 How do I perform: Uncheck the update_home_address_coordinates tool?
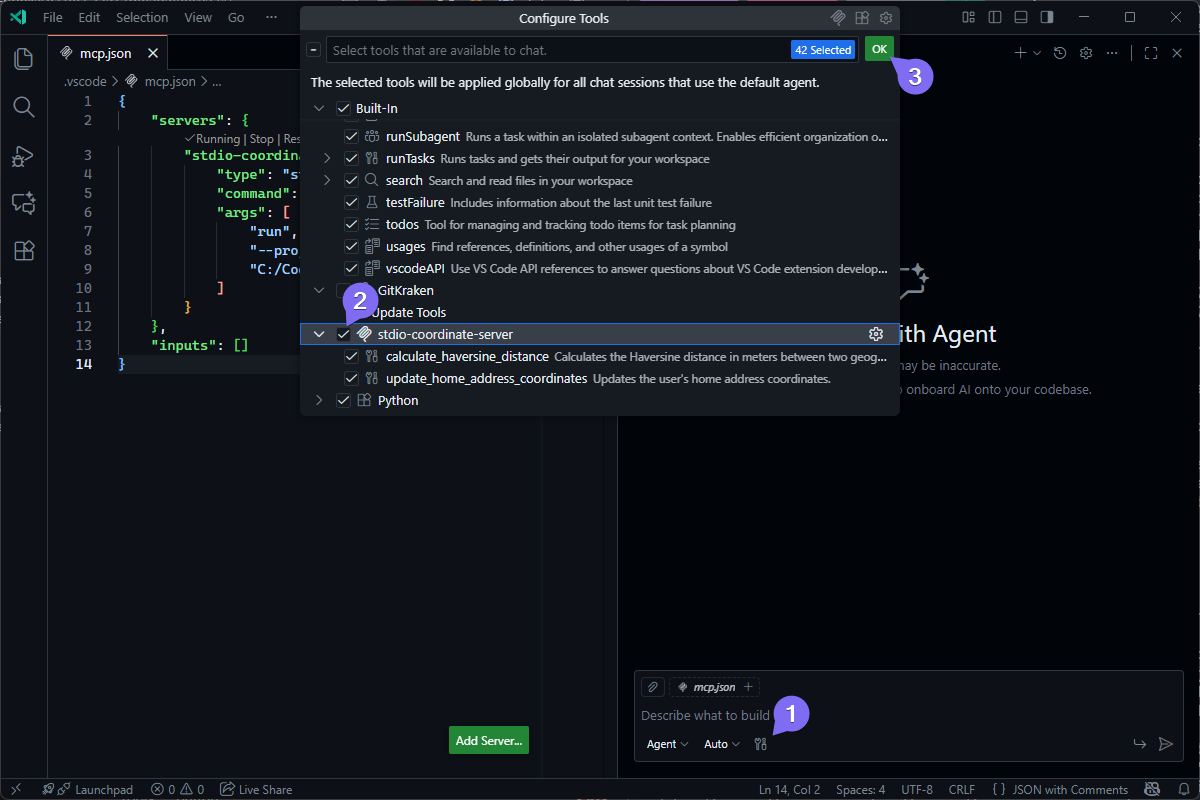point(351,378)
